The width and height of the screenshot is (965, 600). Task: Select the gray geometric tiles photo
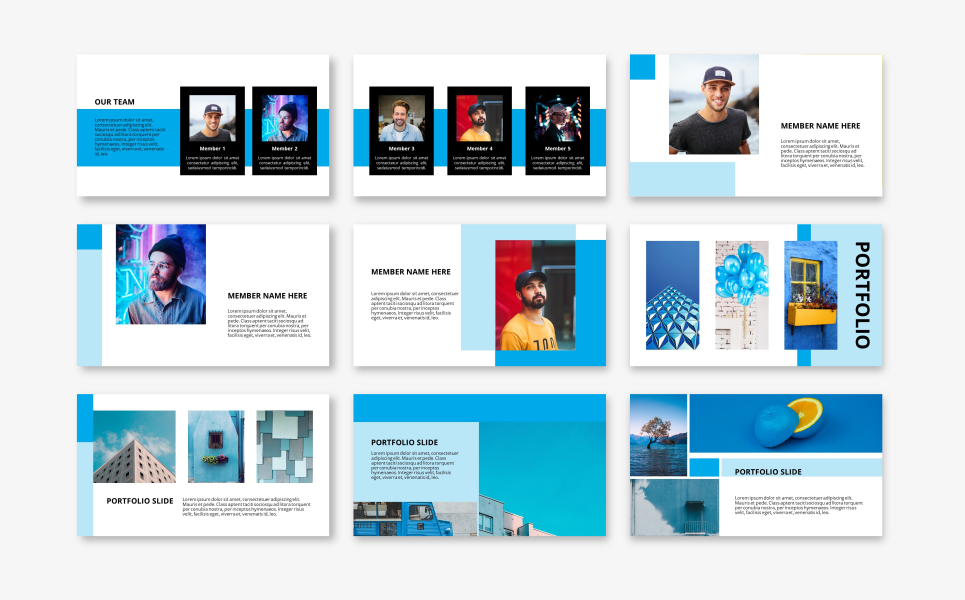coord(284,447)
